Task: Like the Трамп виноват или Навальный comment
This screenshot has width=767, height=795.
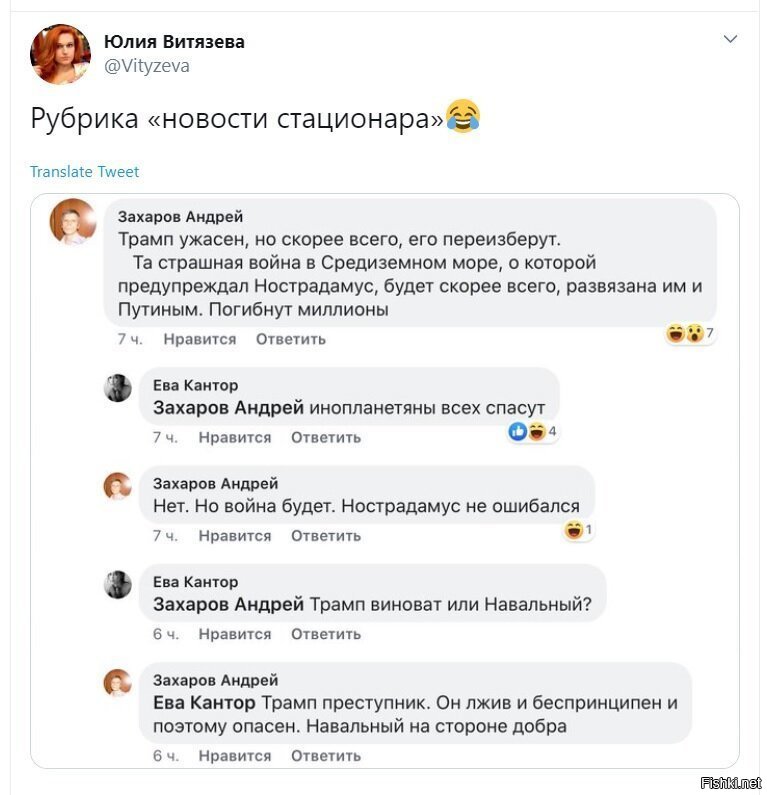Action: pyautogui.click(x=235, y=634)
